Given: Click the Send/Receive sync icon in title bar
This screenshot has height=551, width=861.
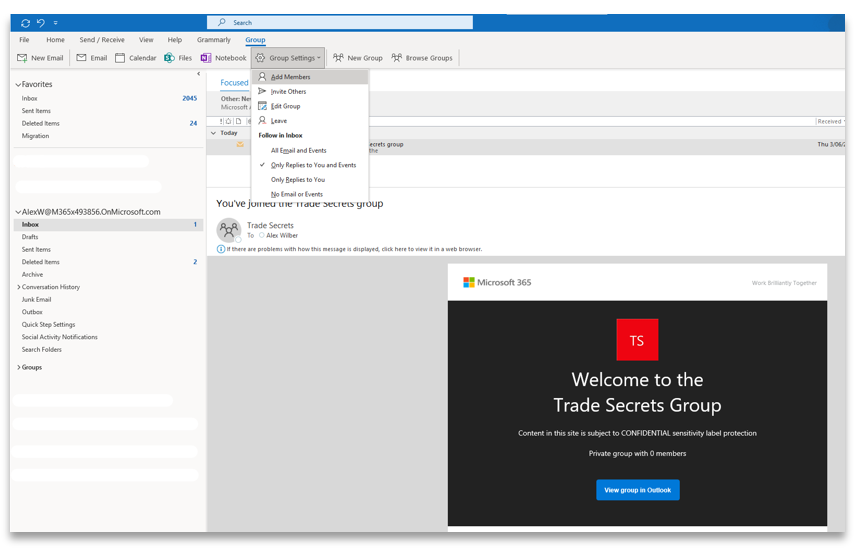Looking at the screenshot, I should [25, 23].
